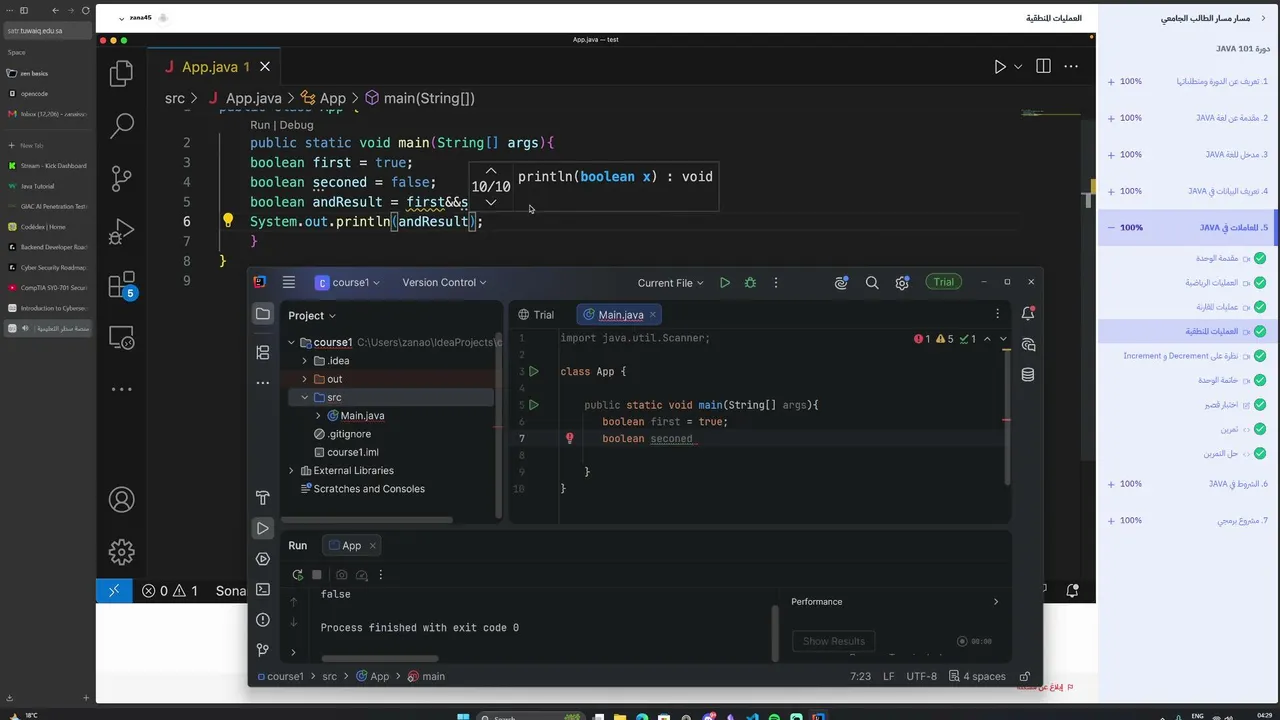Click IntelliJ green Run button in toolbar

(725, 283)
